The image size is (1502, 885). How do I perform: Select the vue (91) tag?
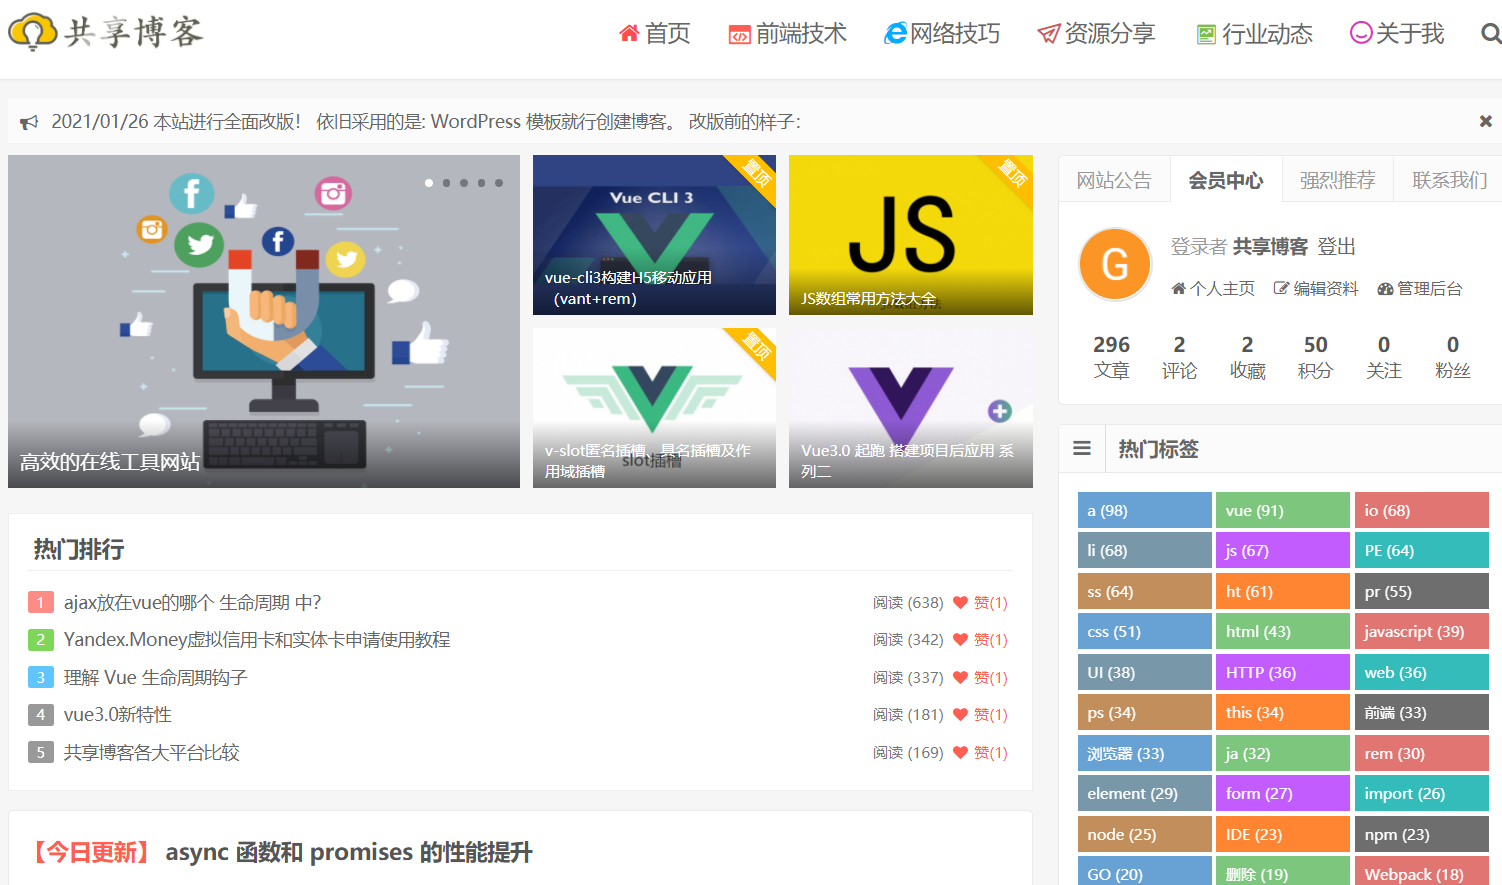point(1283,510)
